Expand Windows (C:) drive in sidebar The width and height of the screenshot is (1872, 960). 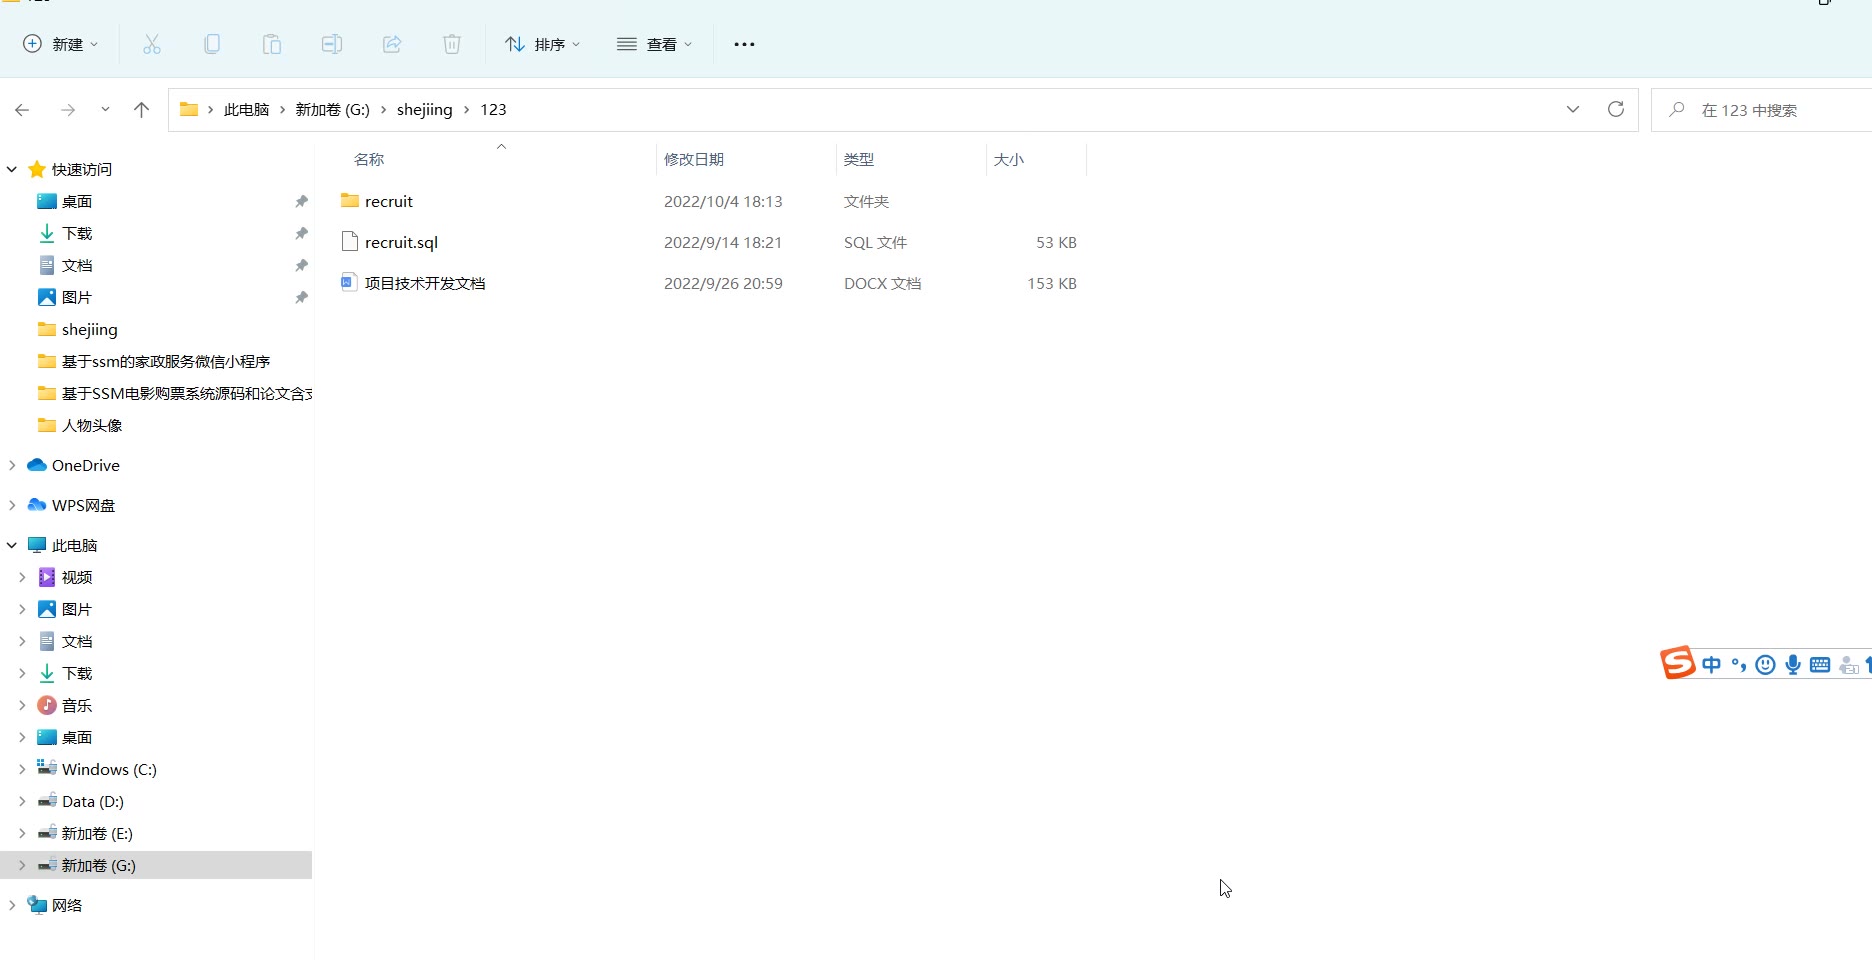tap(22, 769)
